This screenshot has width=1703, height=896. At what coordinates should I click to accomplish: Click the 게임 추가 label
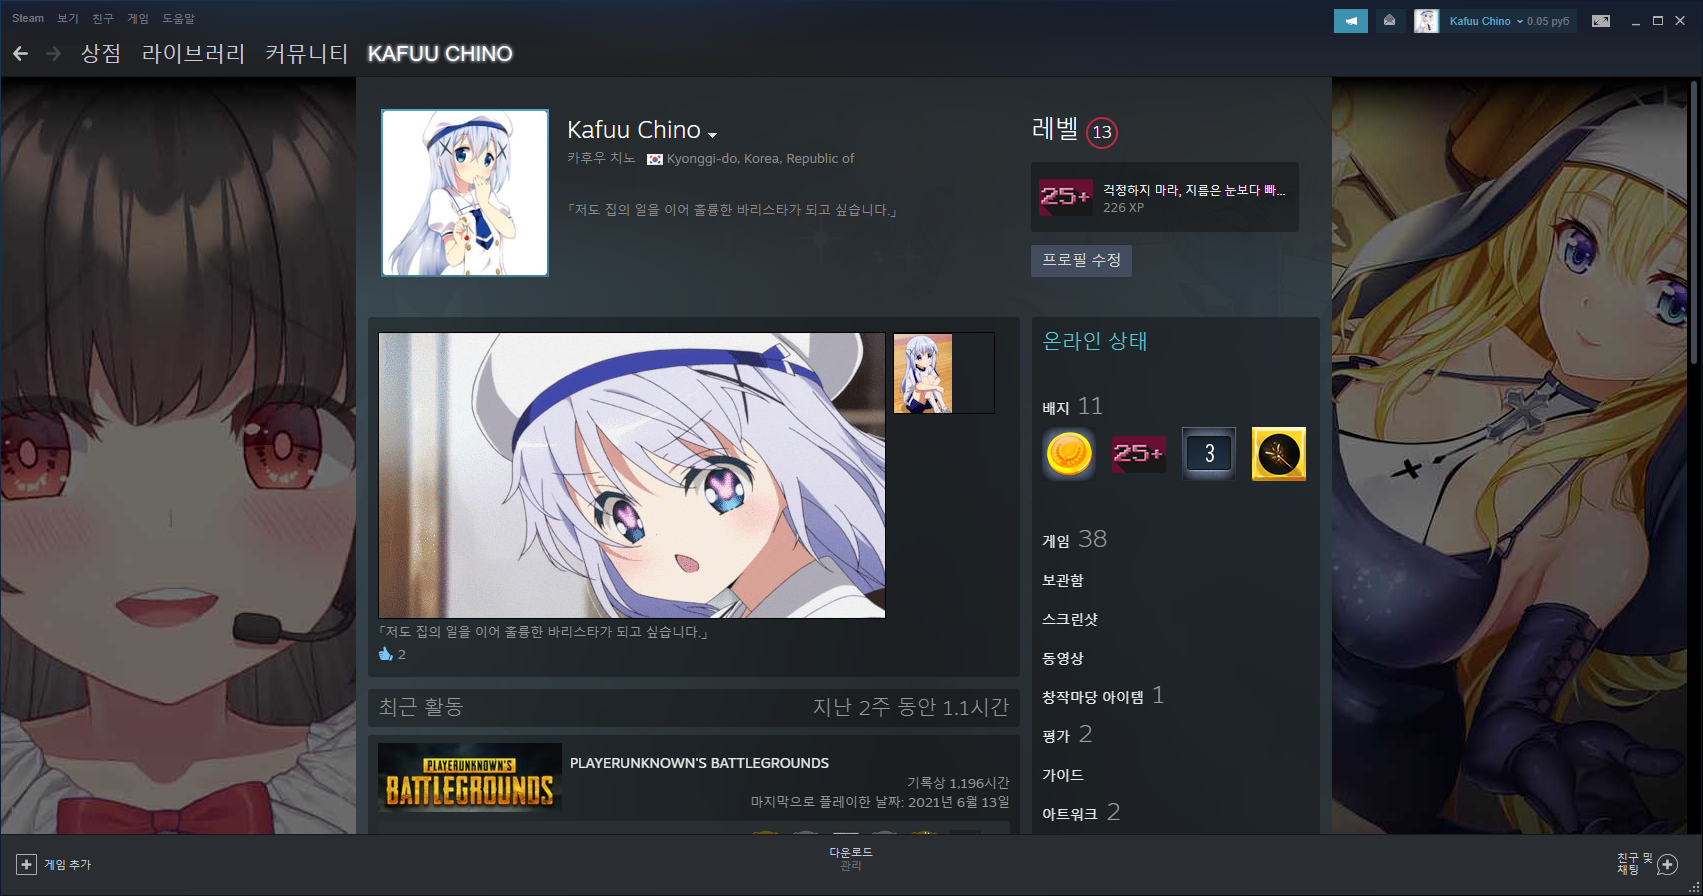pos(67,865)
